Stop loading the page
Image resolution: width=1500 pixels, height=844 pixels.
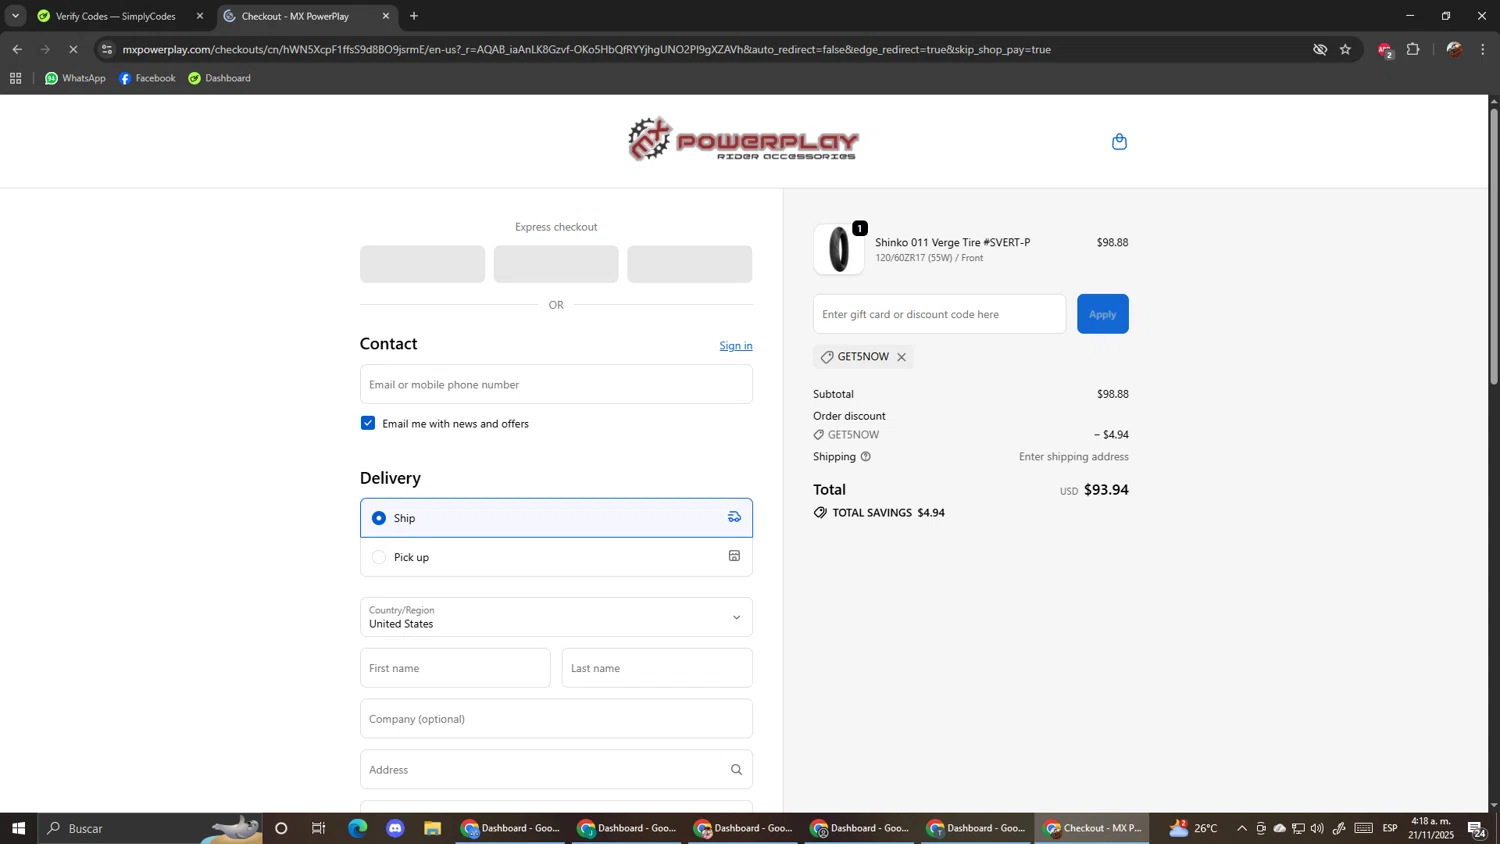(x=73, y=49)
